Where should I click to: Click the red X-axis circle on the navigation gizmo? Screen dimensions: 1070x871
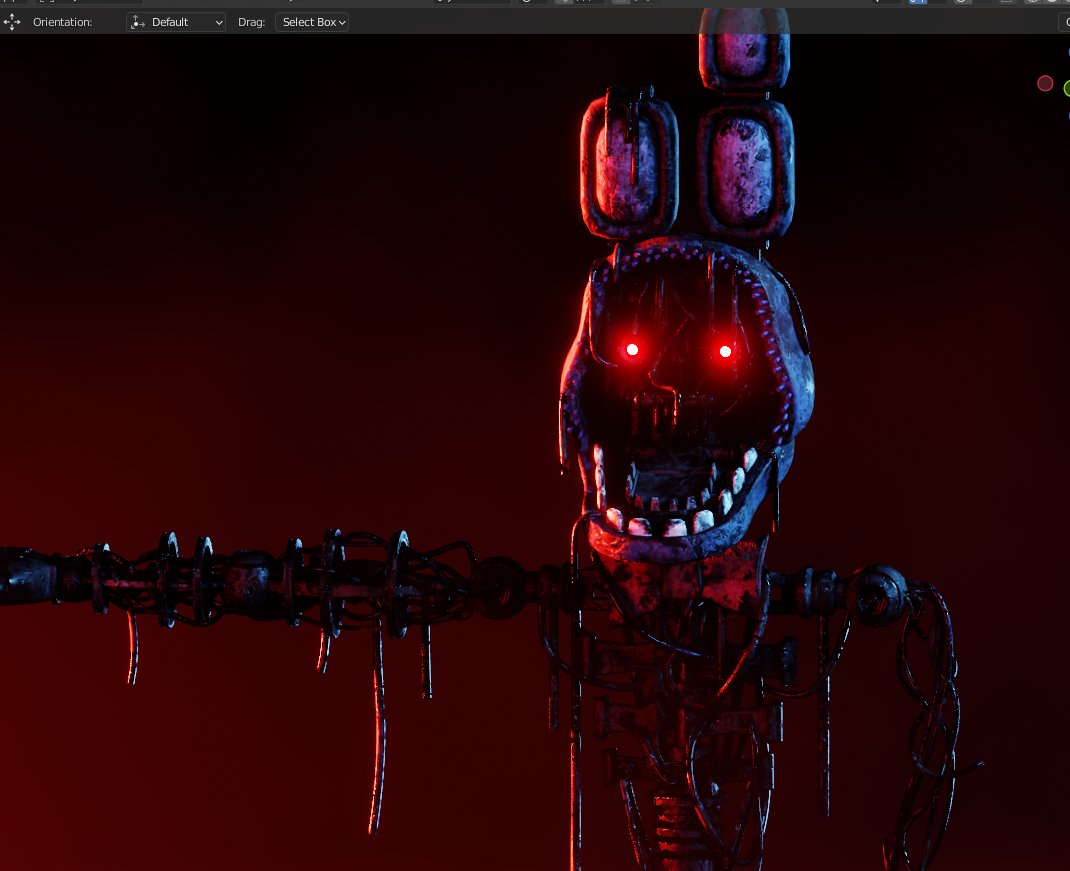click(1045, 83)
